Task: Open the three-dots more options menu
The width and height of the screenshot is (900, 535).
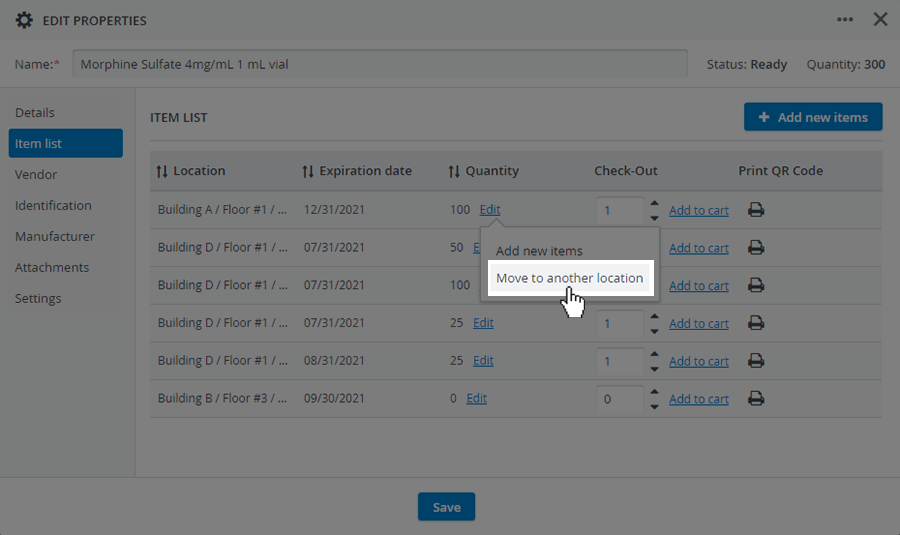Action: 844,20
